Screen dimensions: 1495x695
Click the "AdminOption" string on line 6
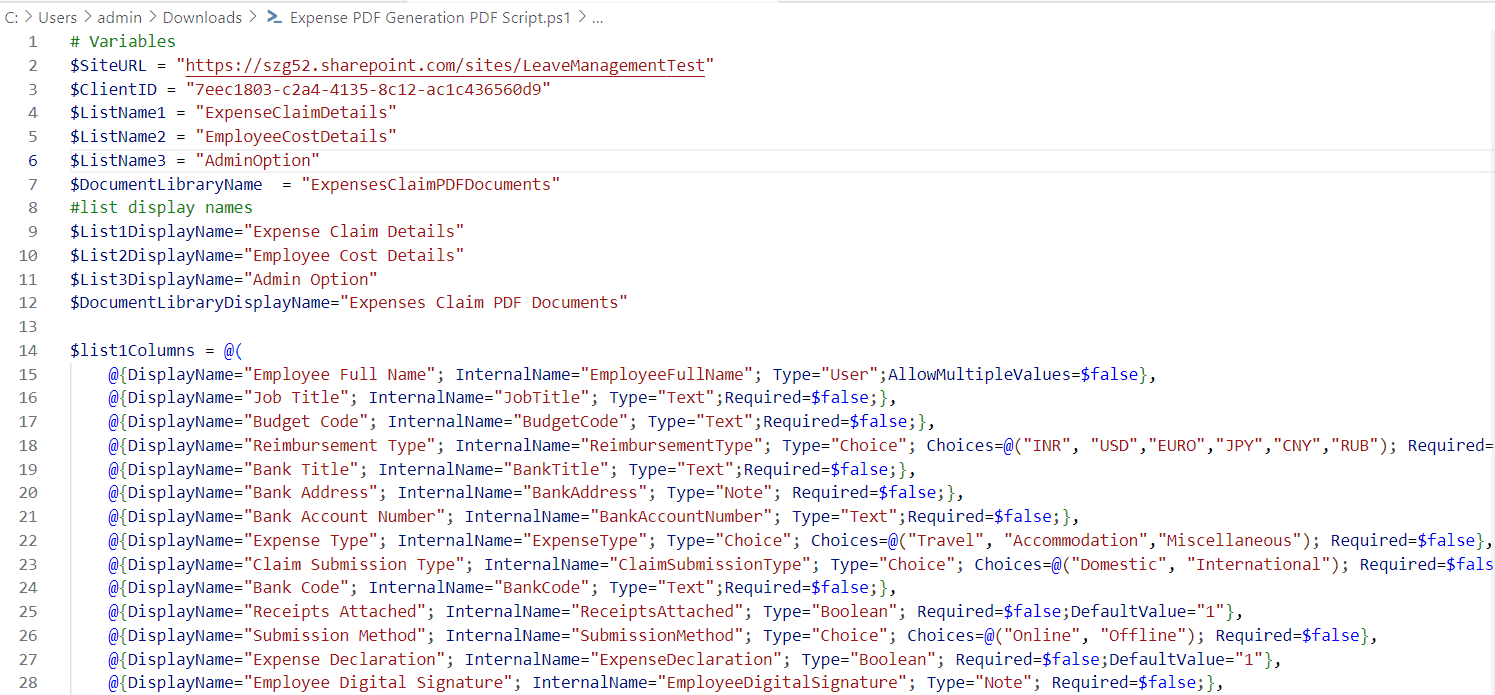(x=258, y=160)
